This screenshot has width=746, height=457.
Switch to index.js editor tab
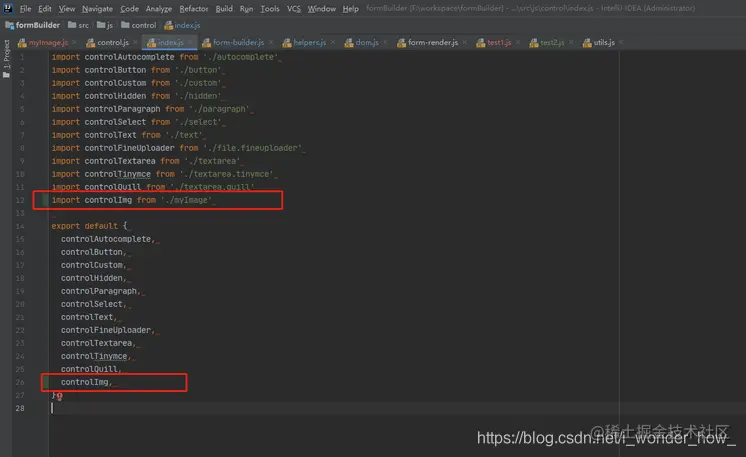[170, 43]
